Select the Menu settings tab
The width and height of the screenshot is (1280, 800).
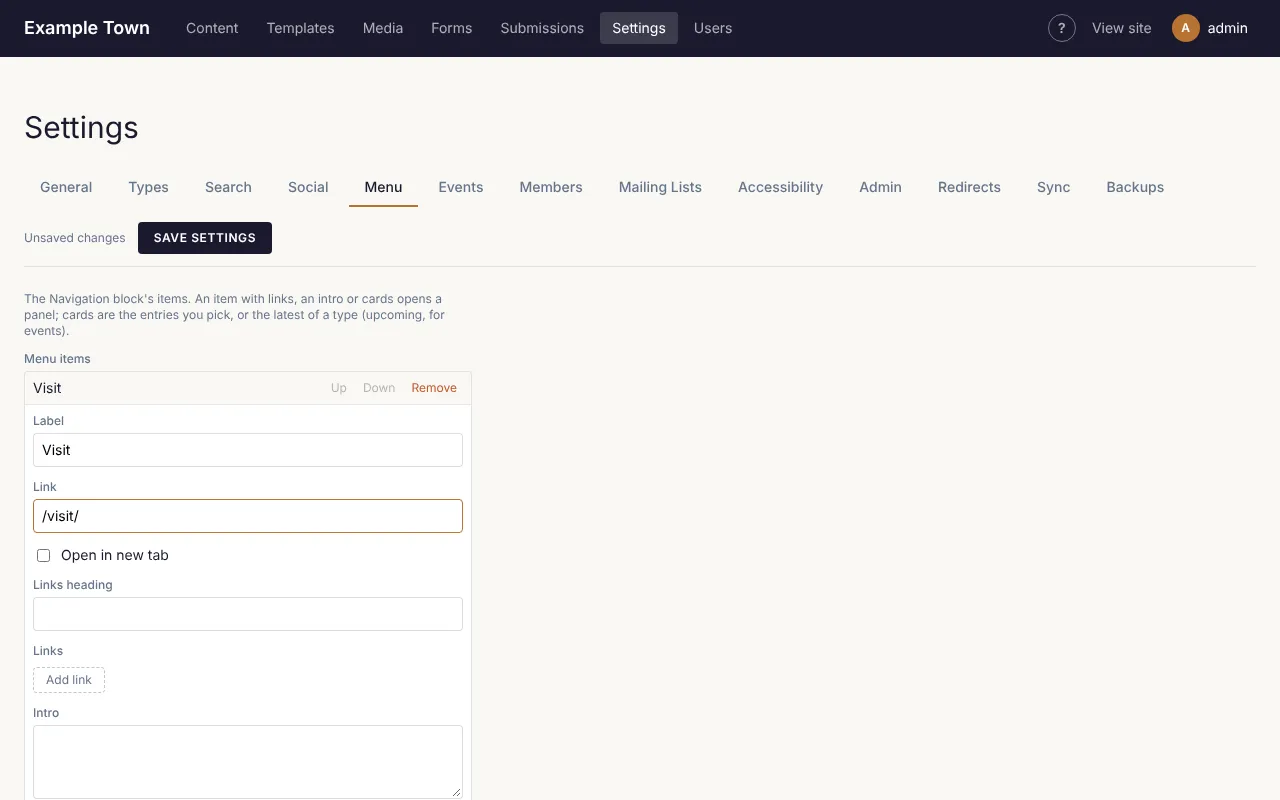tap(383, 187)
